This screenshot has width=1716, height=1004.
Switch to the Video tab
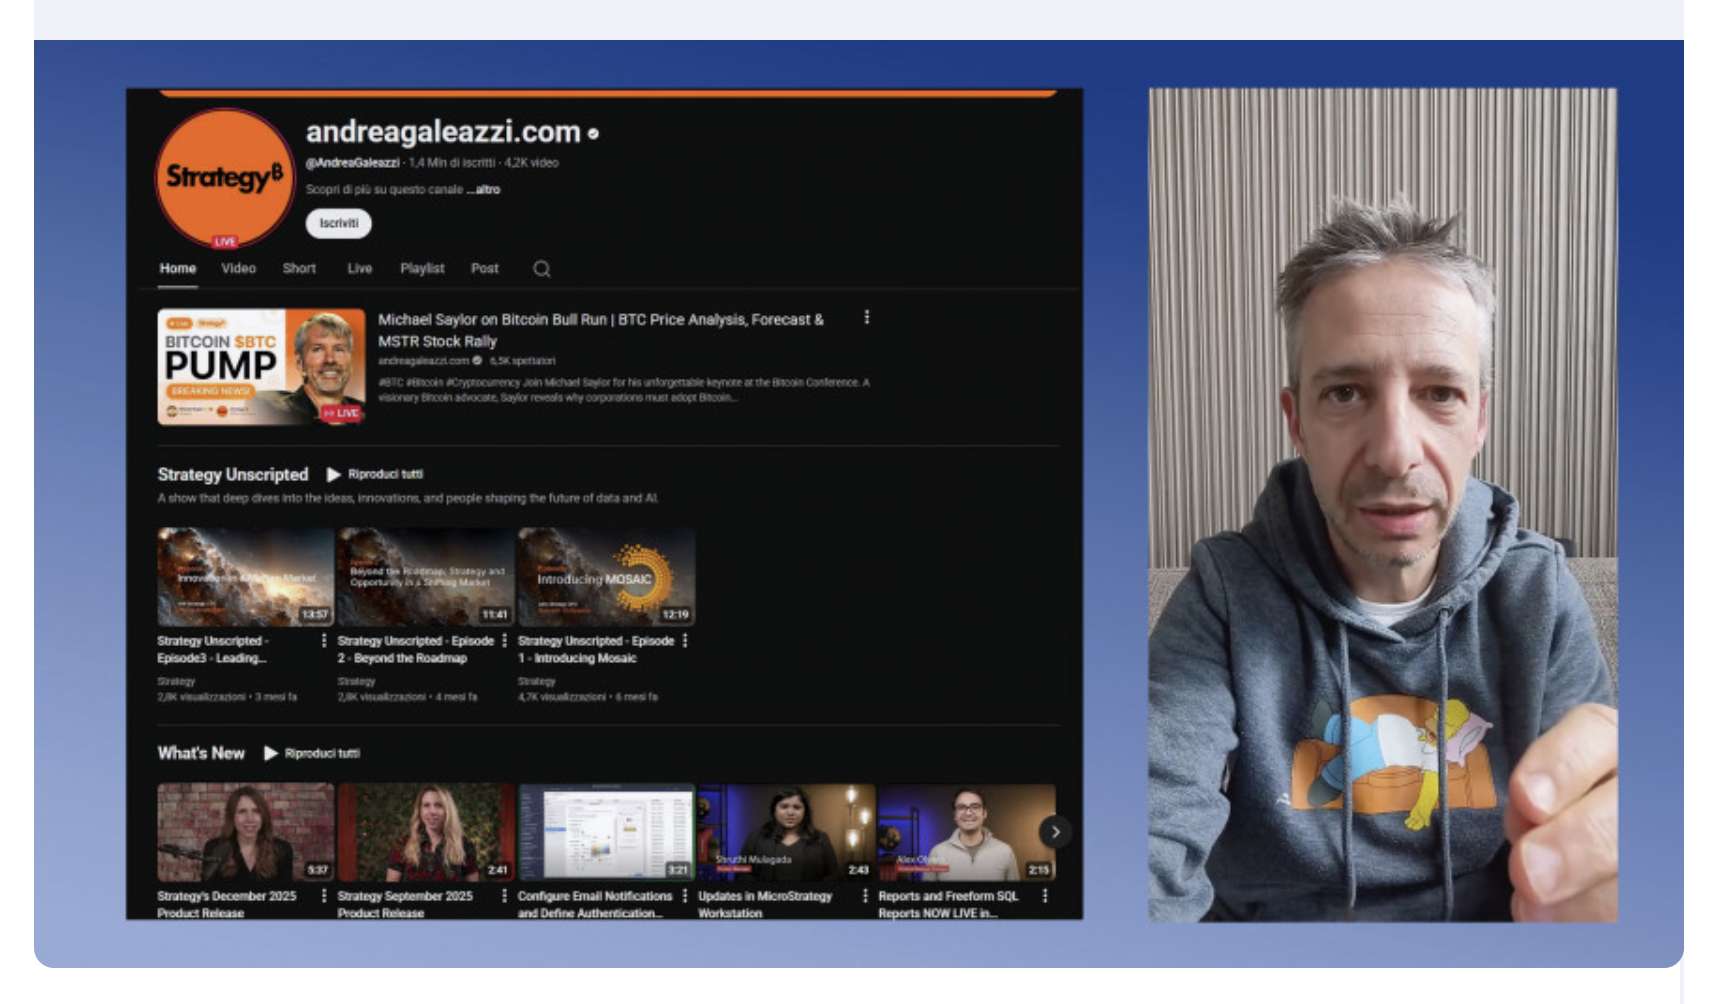click(x=238, y=269)
